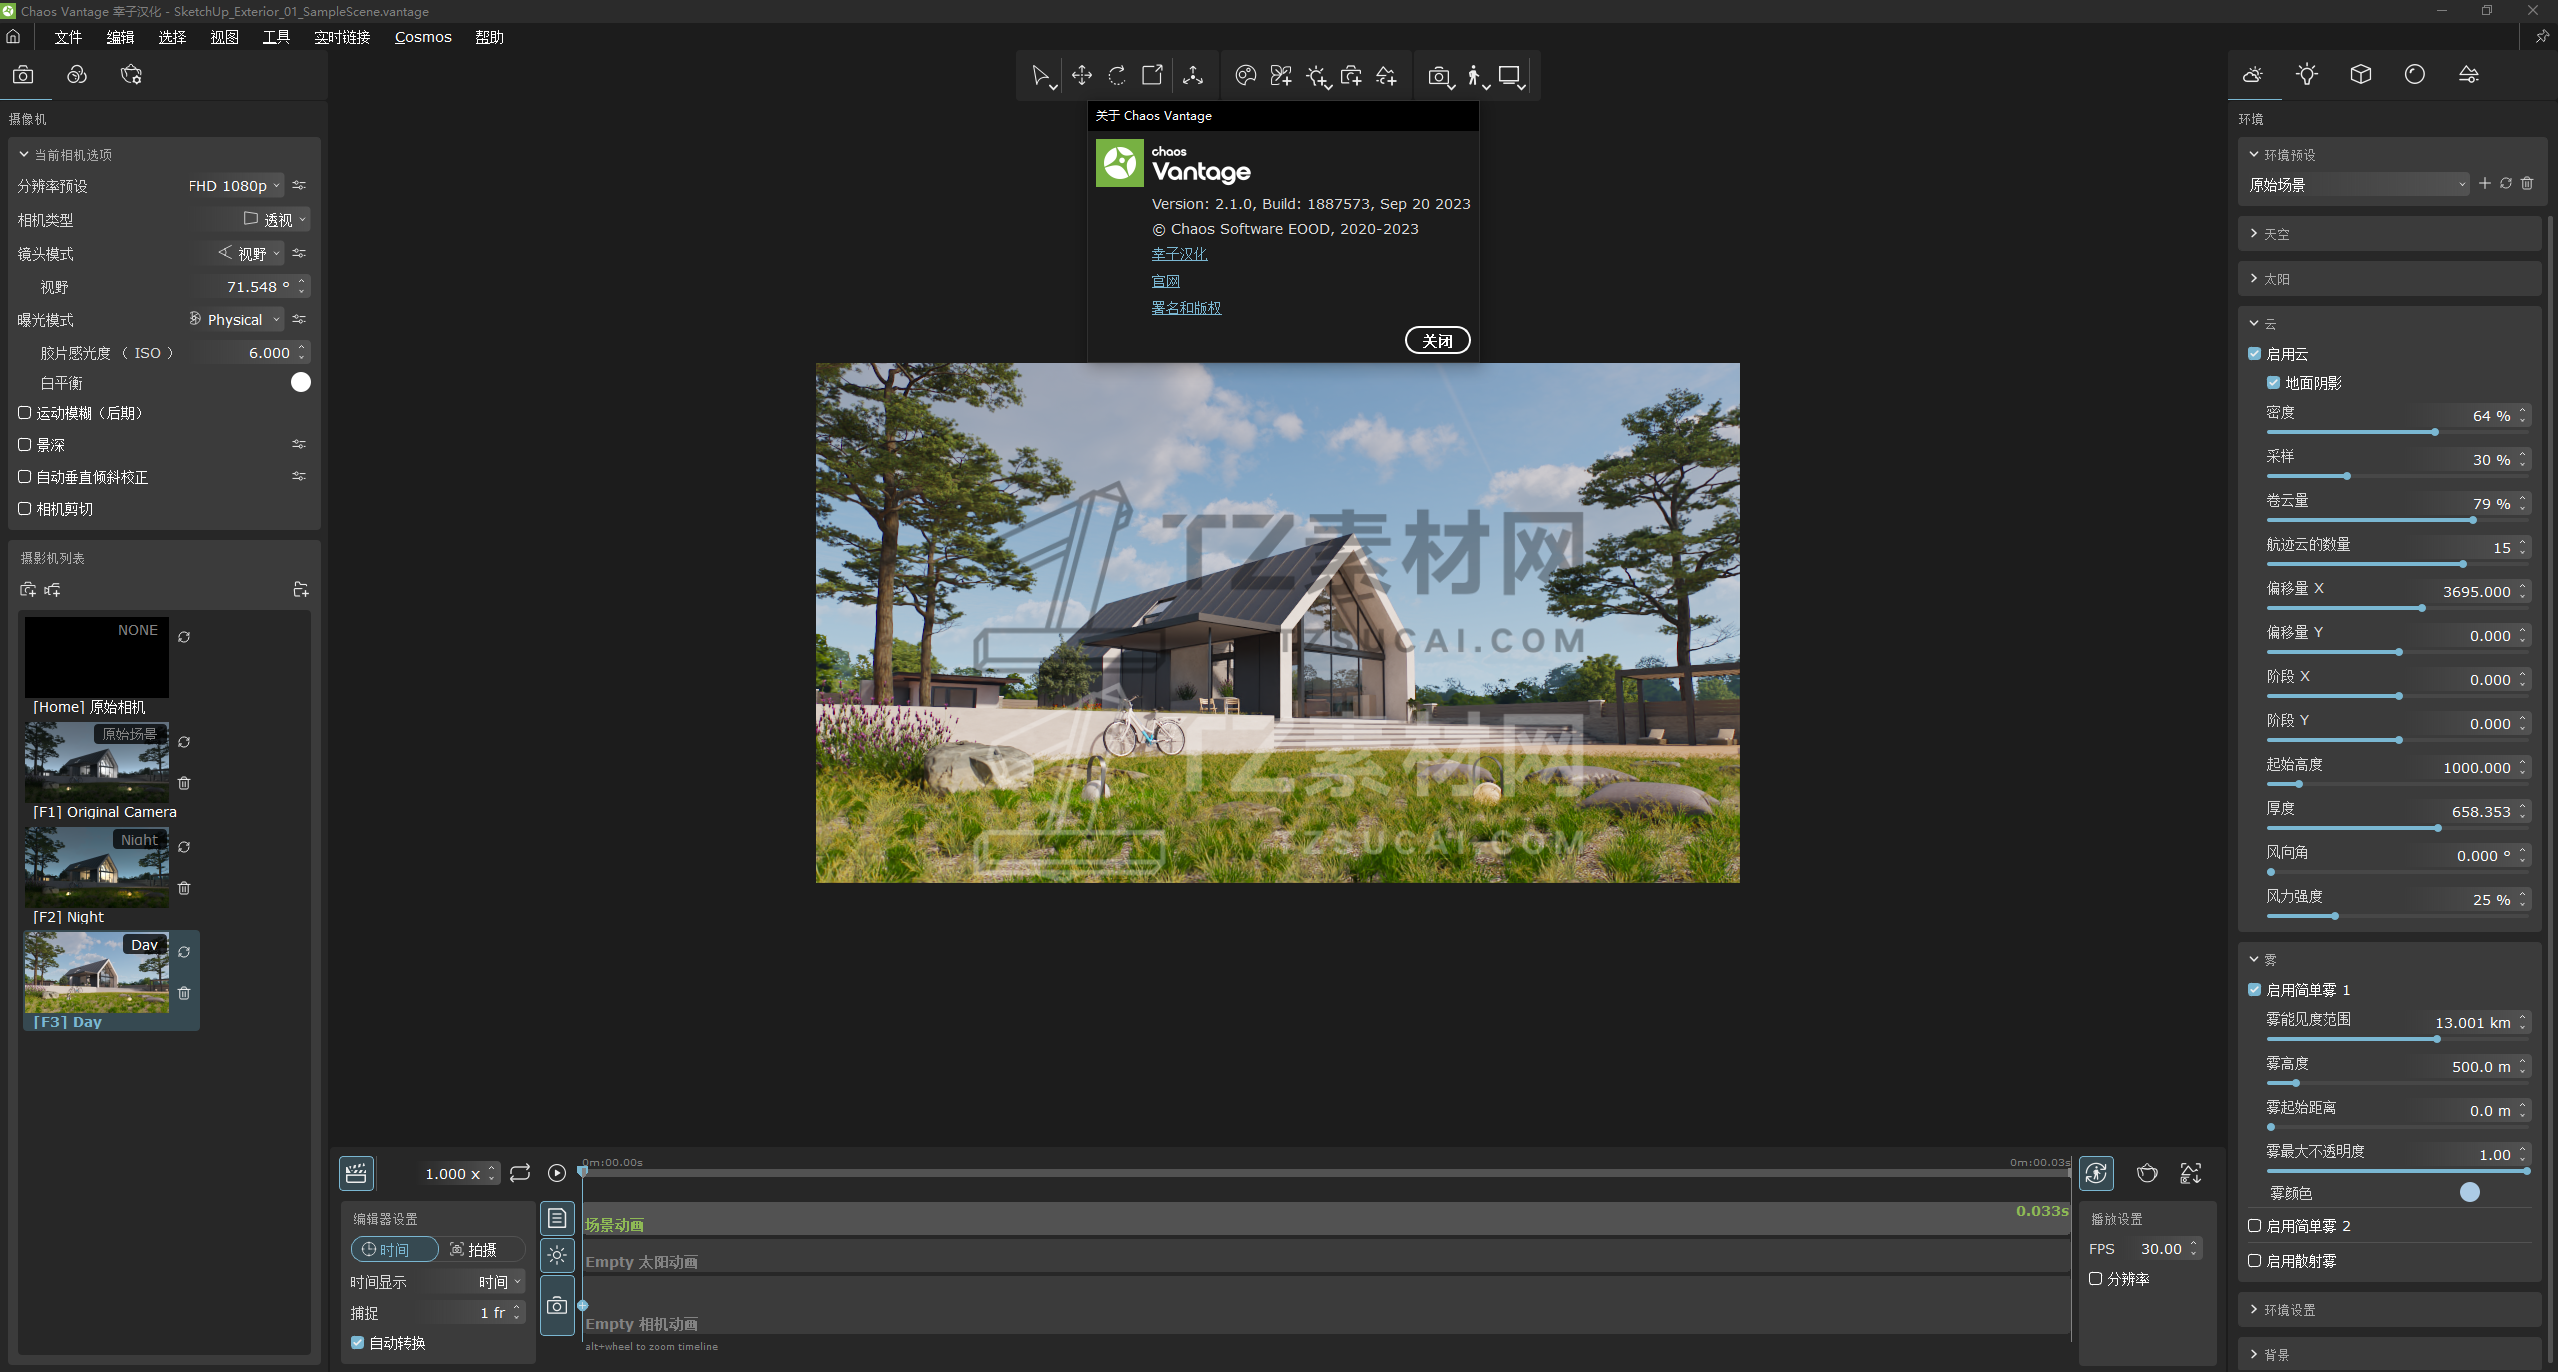Image resolution: width=2558 pixels, height=1372 pixels.
Task: Expand the 天空 sky section
Action: (x=2276, y=234)
